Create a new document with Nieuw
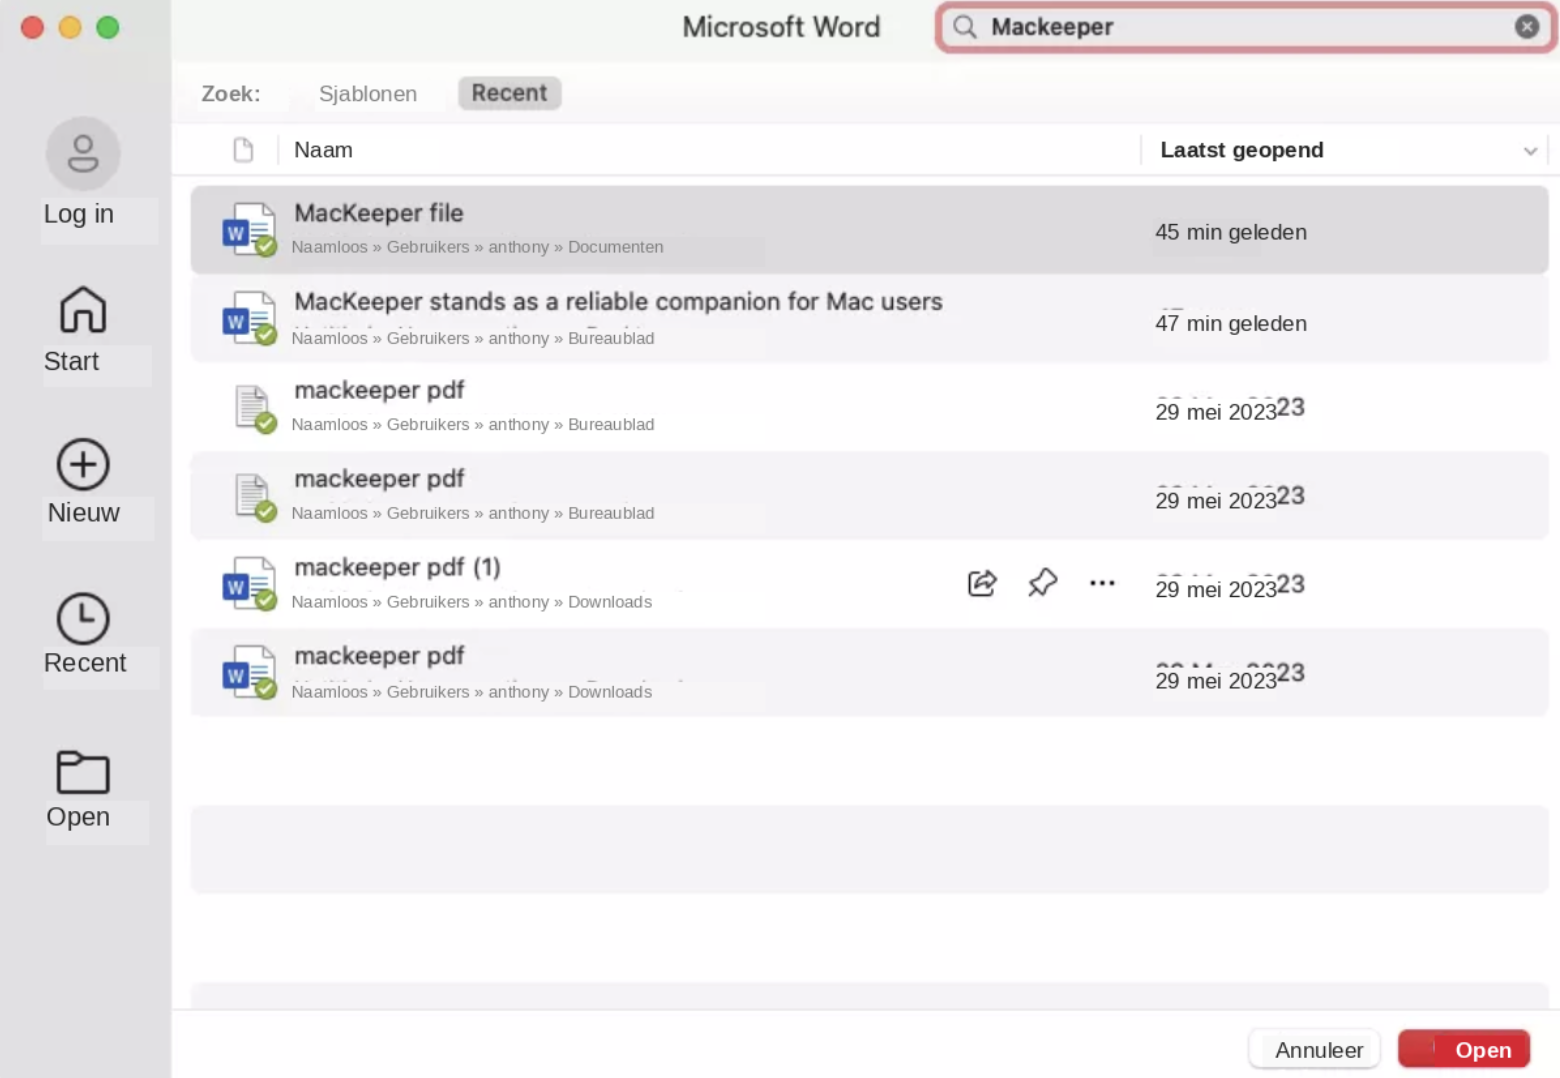This screenshot has width=1560, height=1078. tap(83, 464)
